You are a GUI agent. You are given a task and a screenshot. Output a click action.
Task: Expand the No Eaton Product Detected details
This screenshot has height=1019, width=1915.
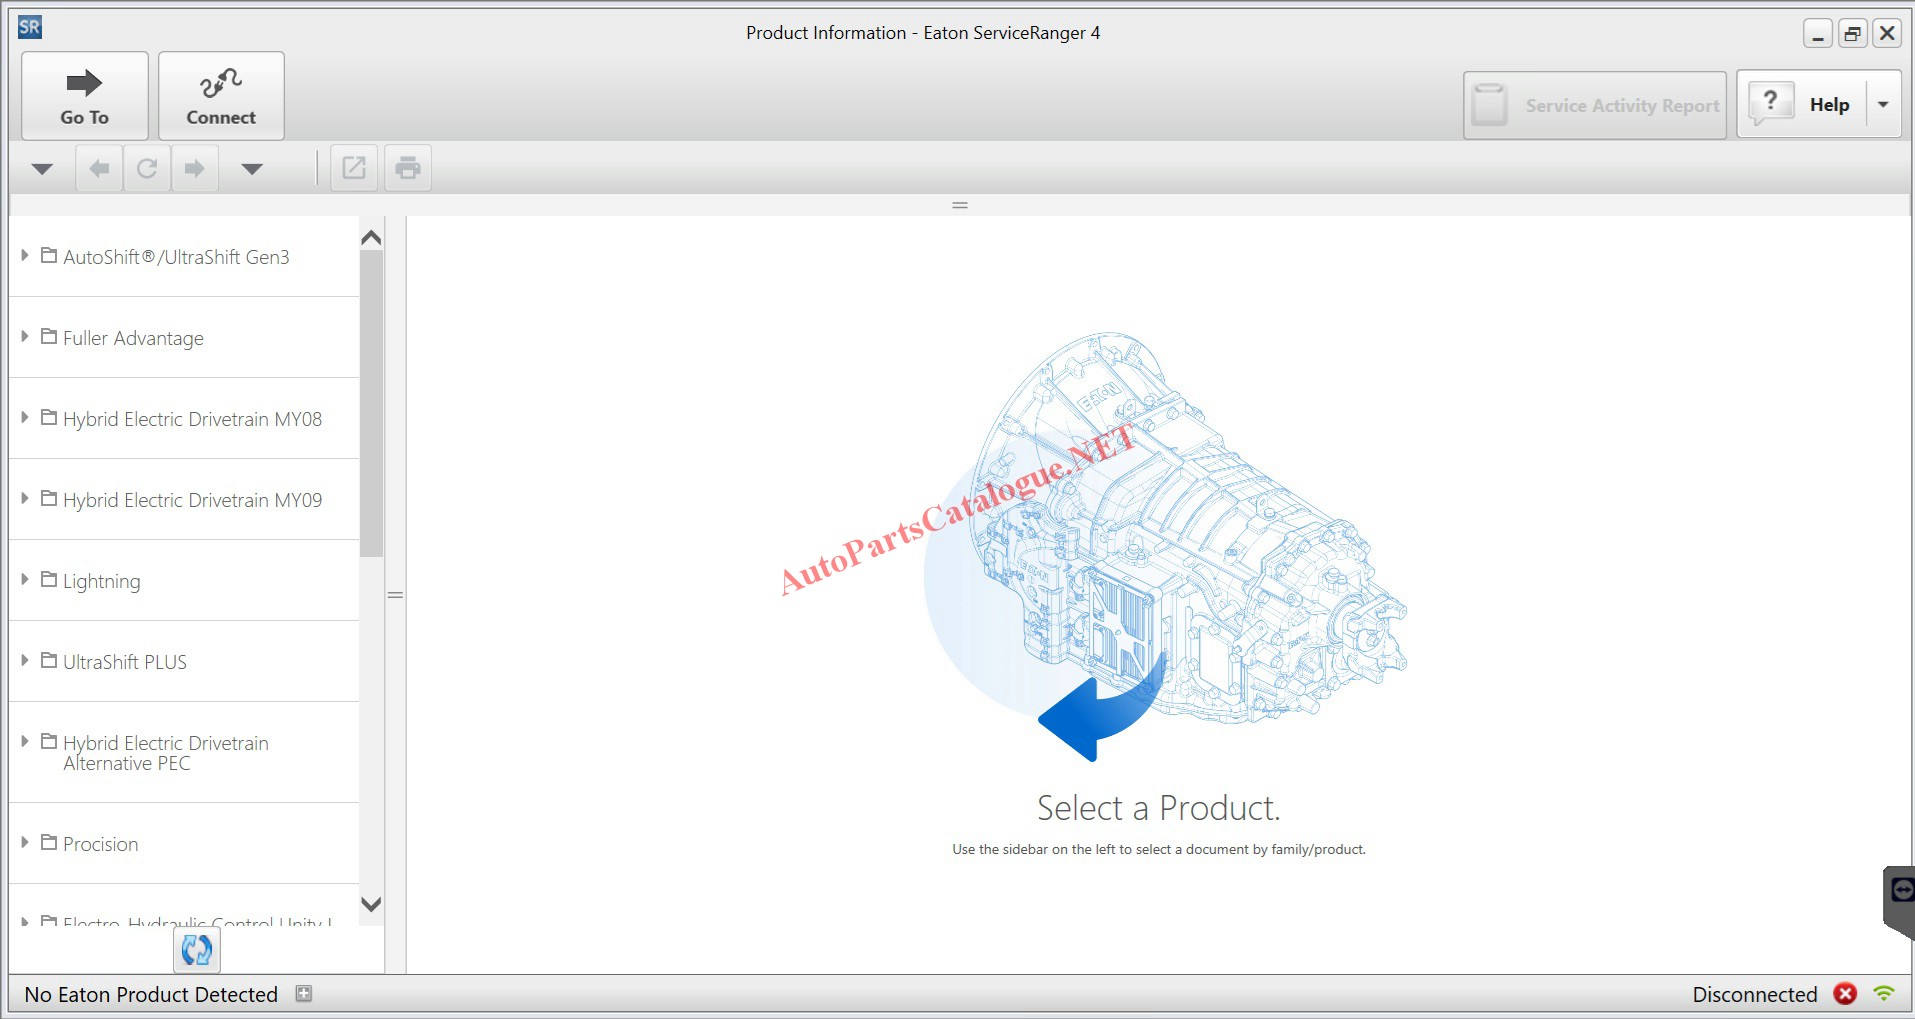coord(304,993)
